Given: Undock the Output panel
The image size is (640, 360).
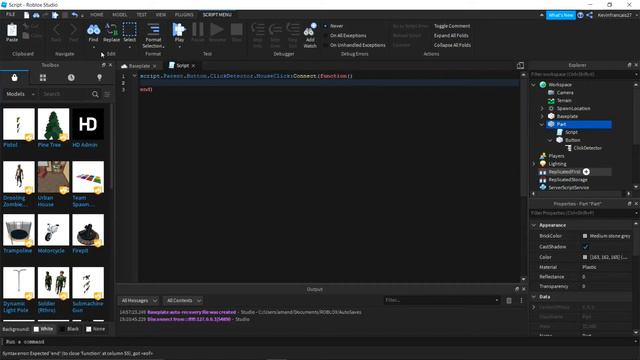Looking at the screenshot, I should coord(517,289).
